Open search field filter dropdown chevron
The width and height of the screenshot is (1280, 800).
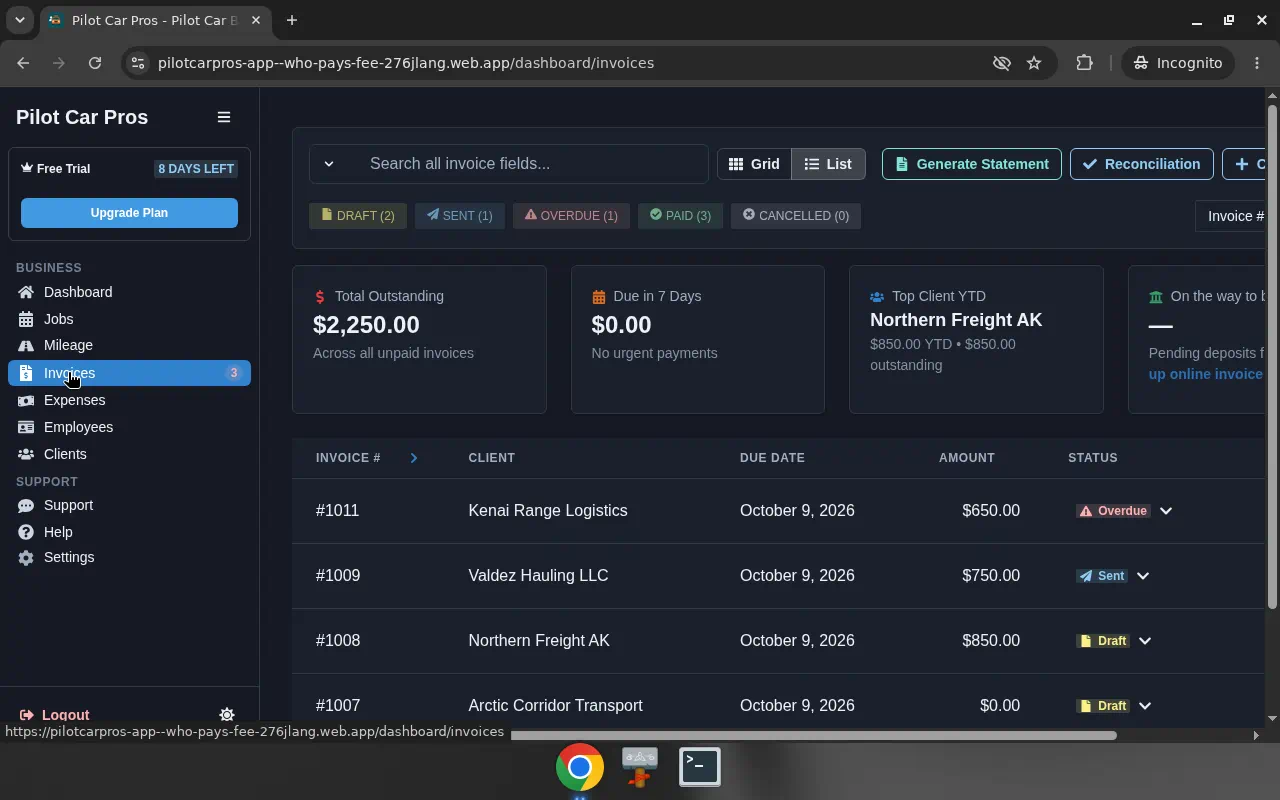(329, 164)
